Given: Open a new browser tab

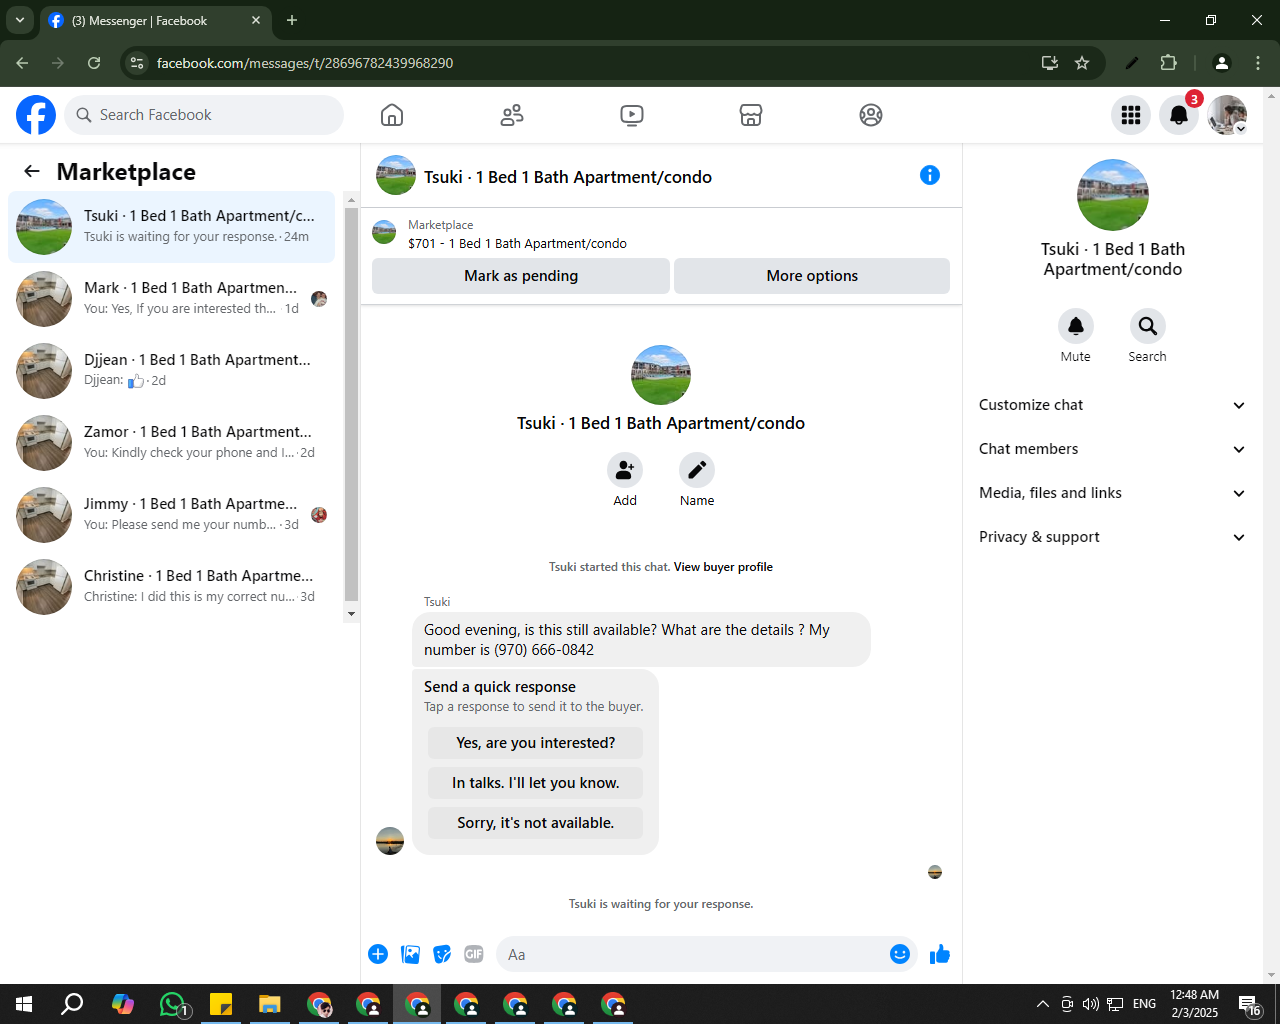Looking at the screenshot, I should pos(292,20).
